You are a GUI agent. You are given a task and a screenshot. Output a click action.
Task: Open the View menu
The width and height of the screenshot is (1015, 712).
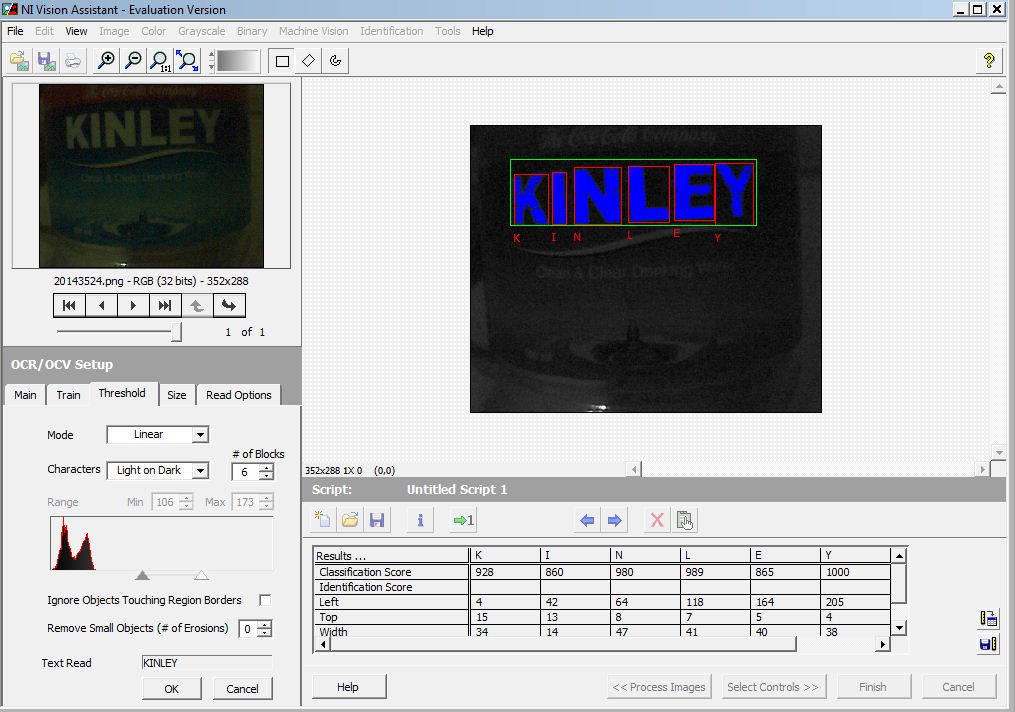click(76, 31)
